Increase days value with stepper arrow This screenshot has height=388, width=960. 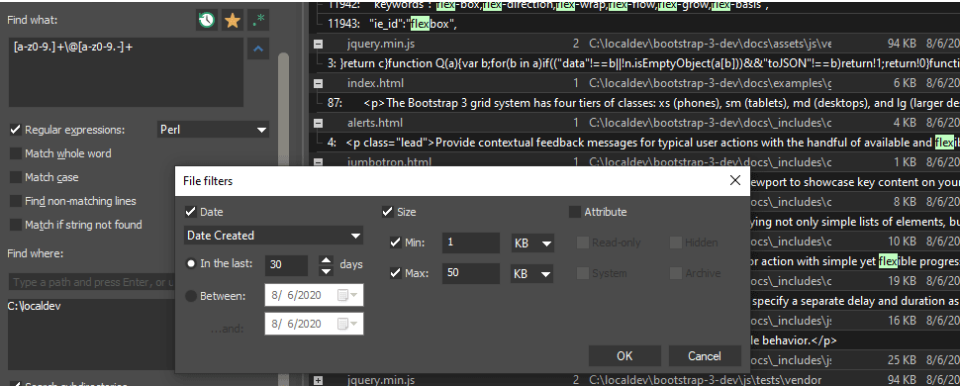(x=326, y=259)
